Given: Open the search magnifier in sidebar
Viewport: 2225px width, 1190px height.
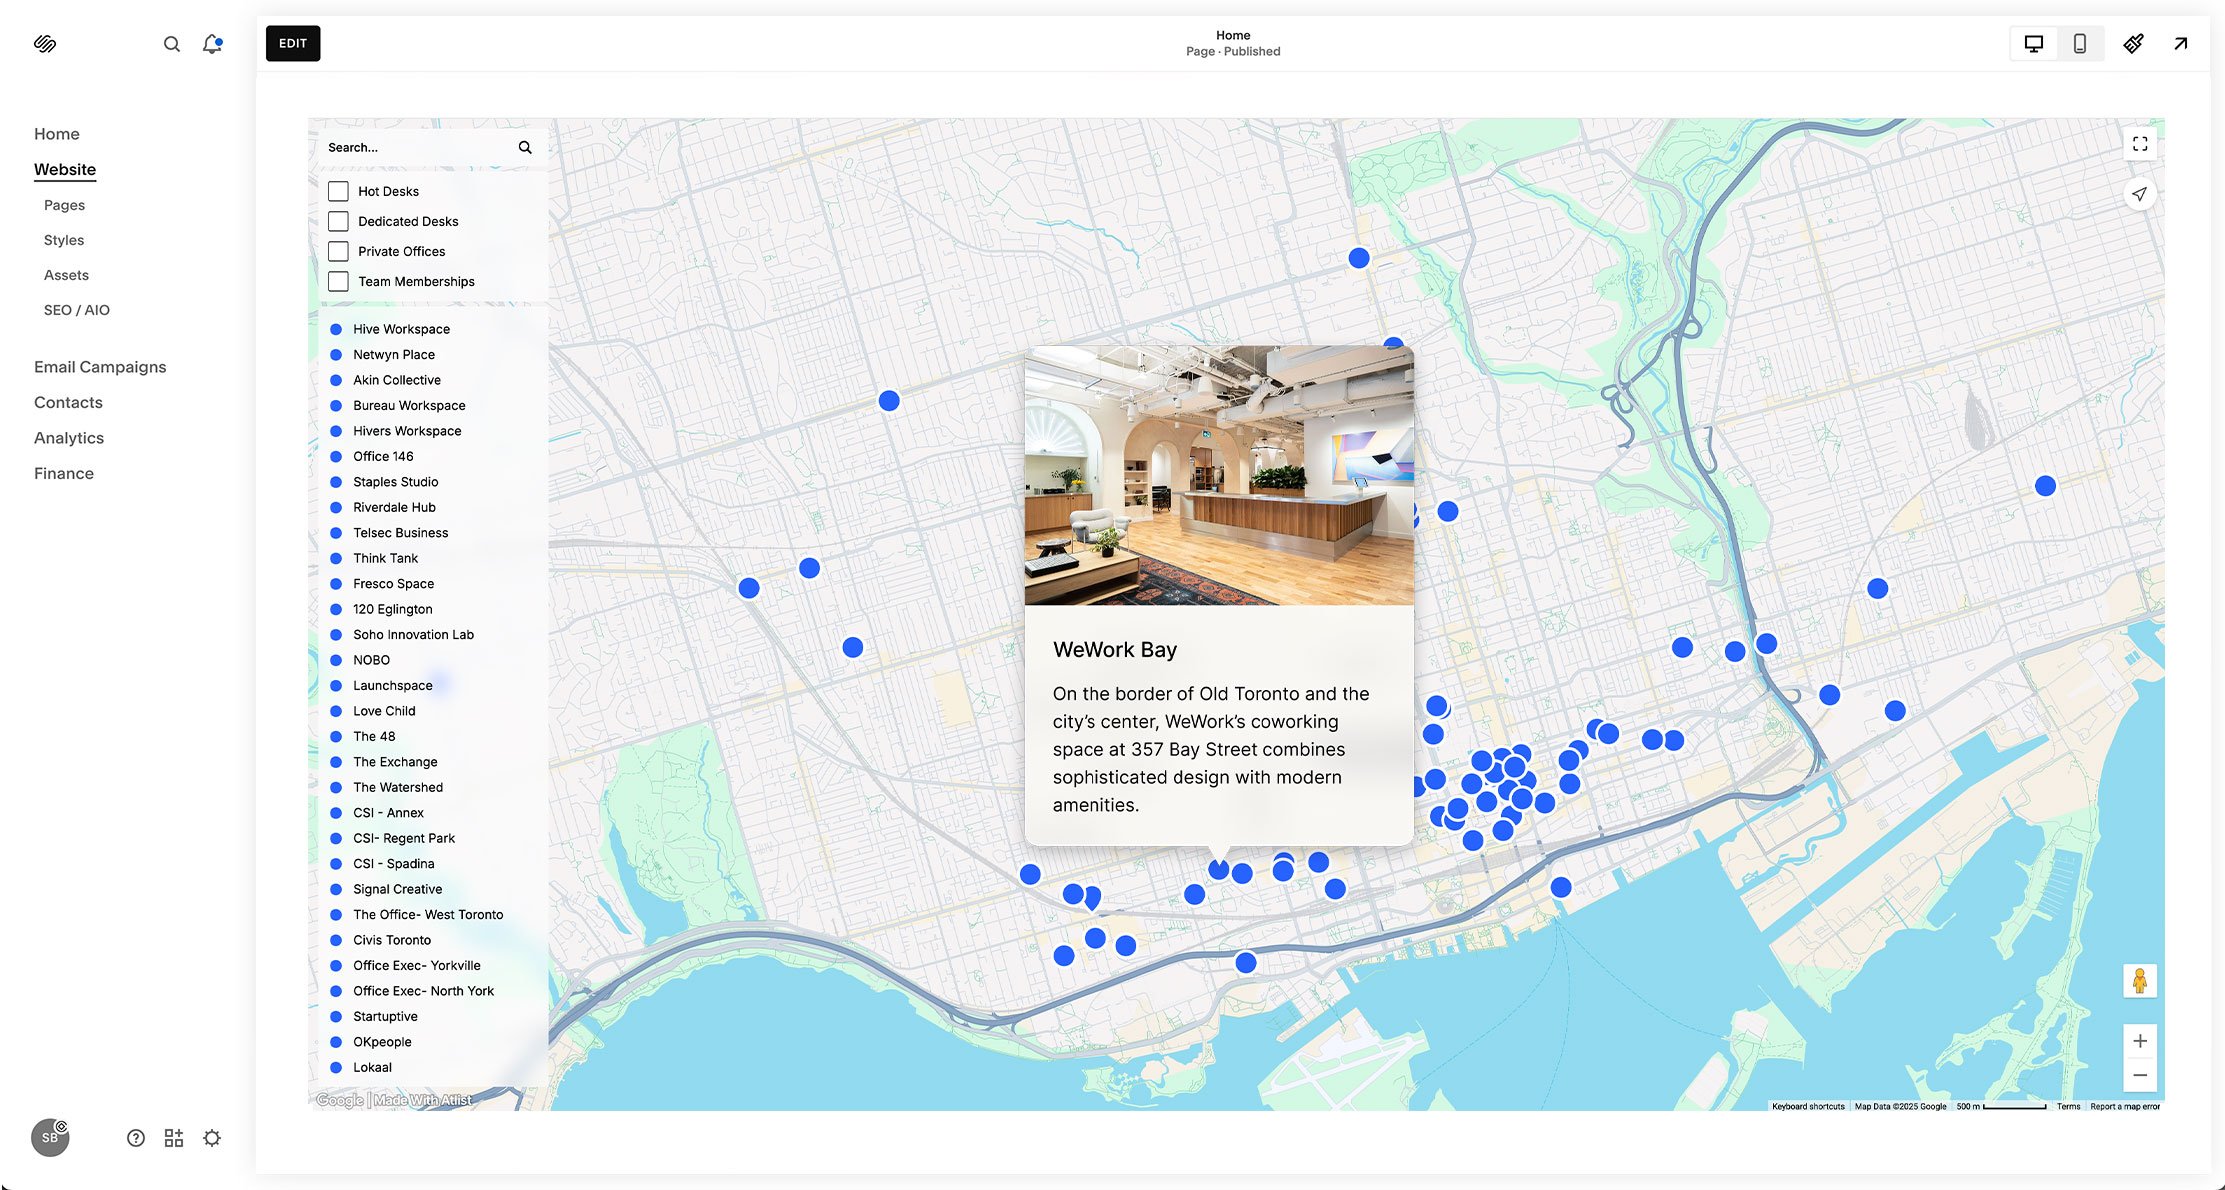Looking at the screenshot, I should [x=172, y=44].
